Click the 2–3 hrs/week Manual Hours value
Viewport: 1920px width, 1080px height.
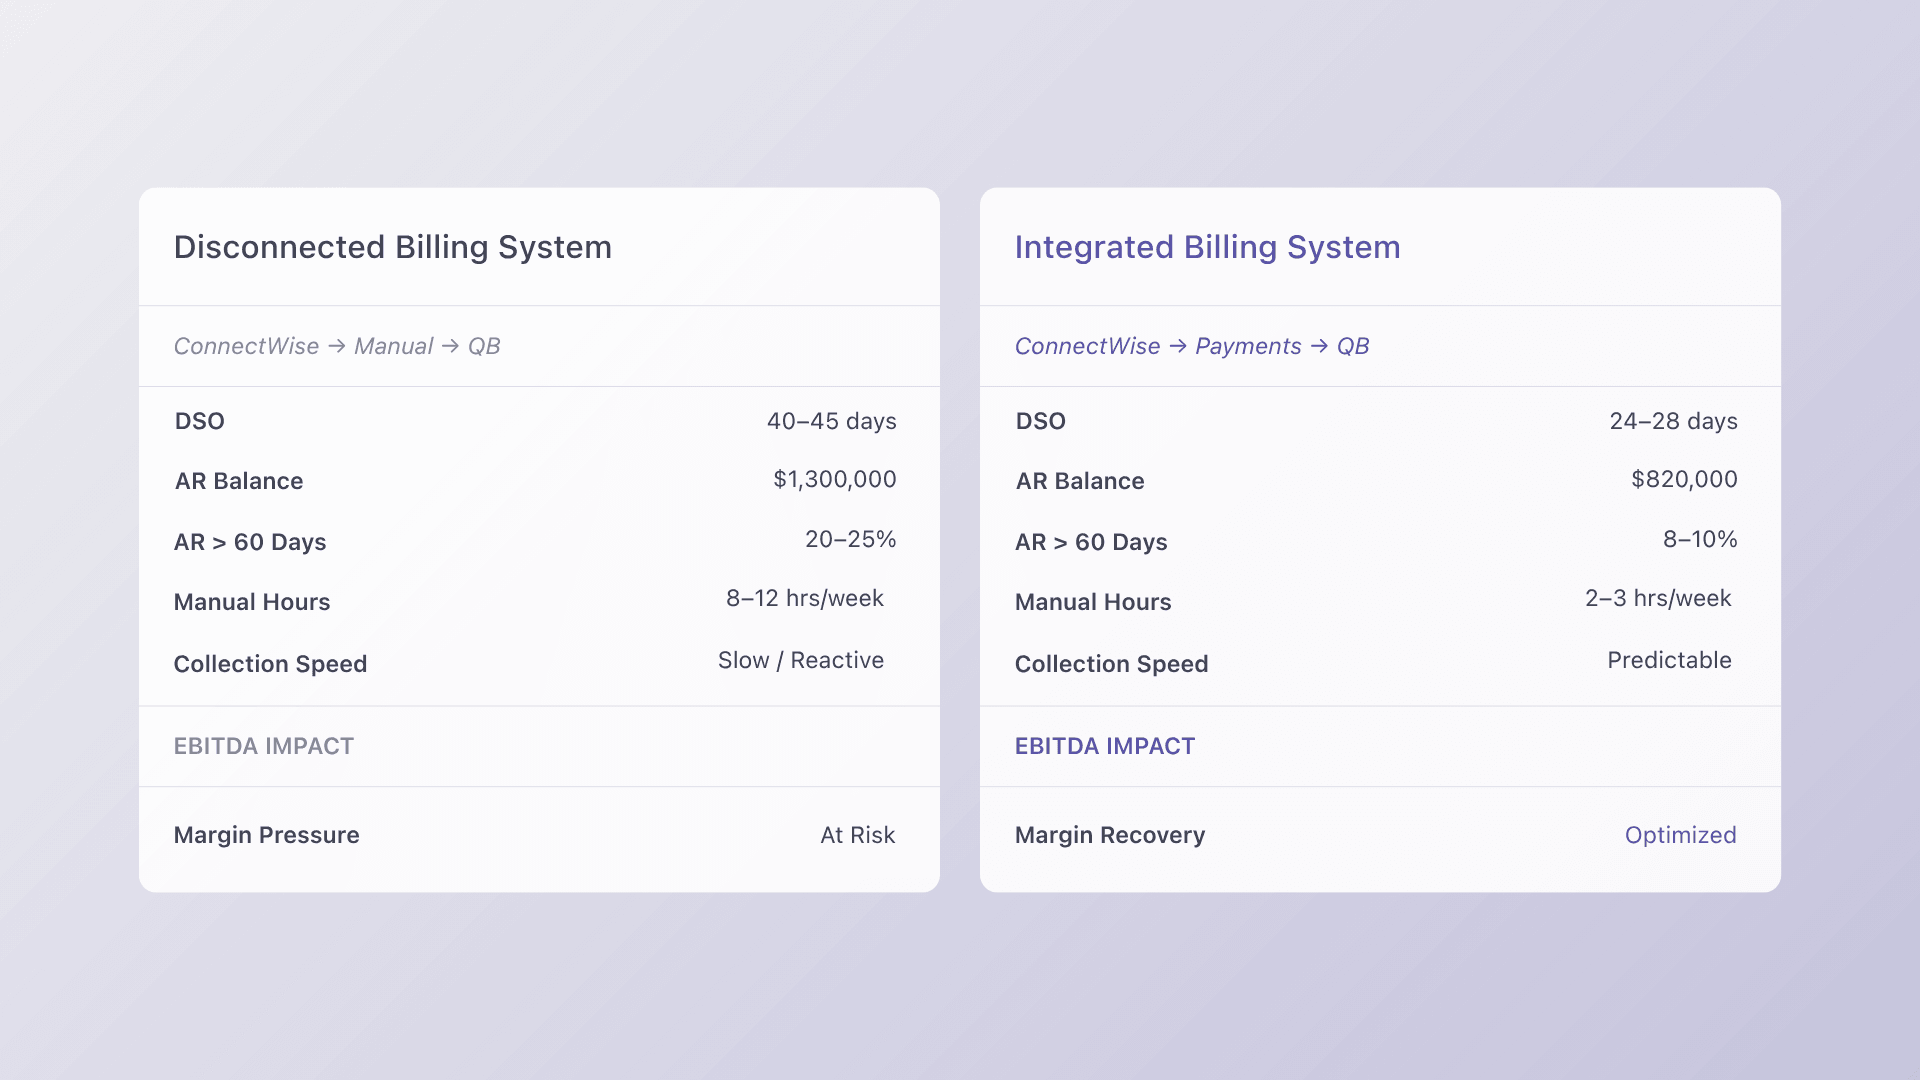[1657, 598]
